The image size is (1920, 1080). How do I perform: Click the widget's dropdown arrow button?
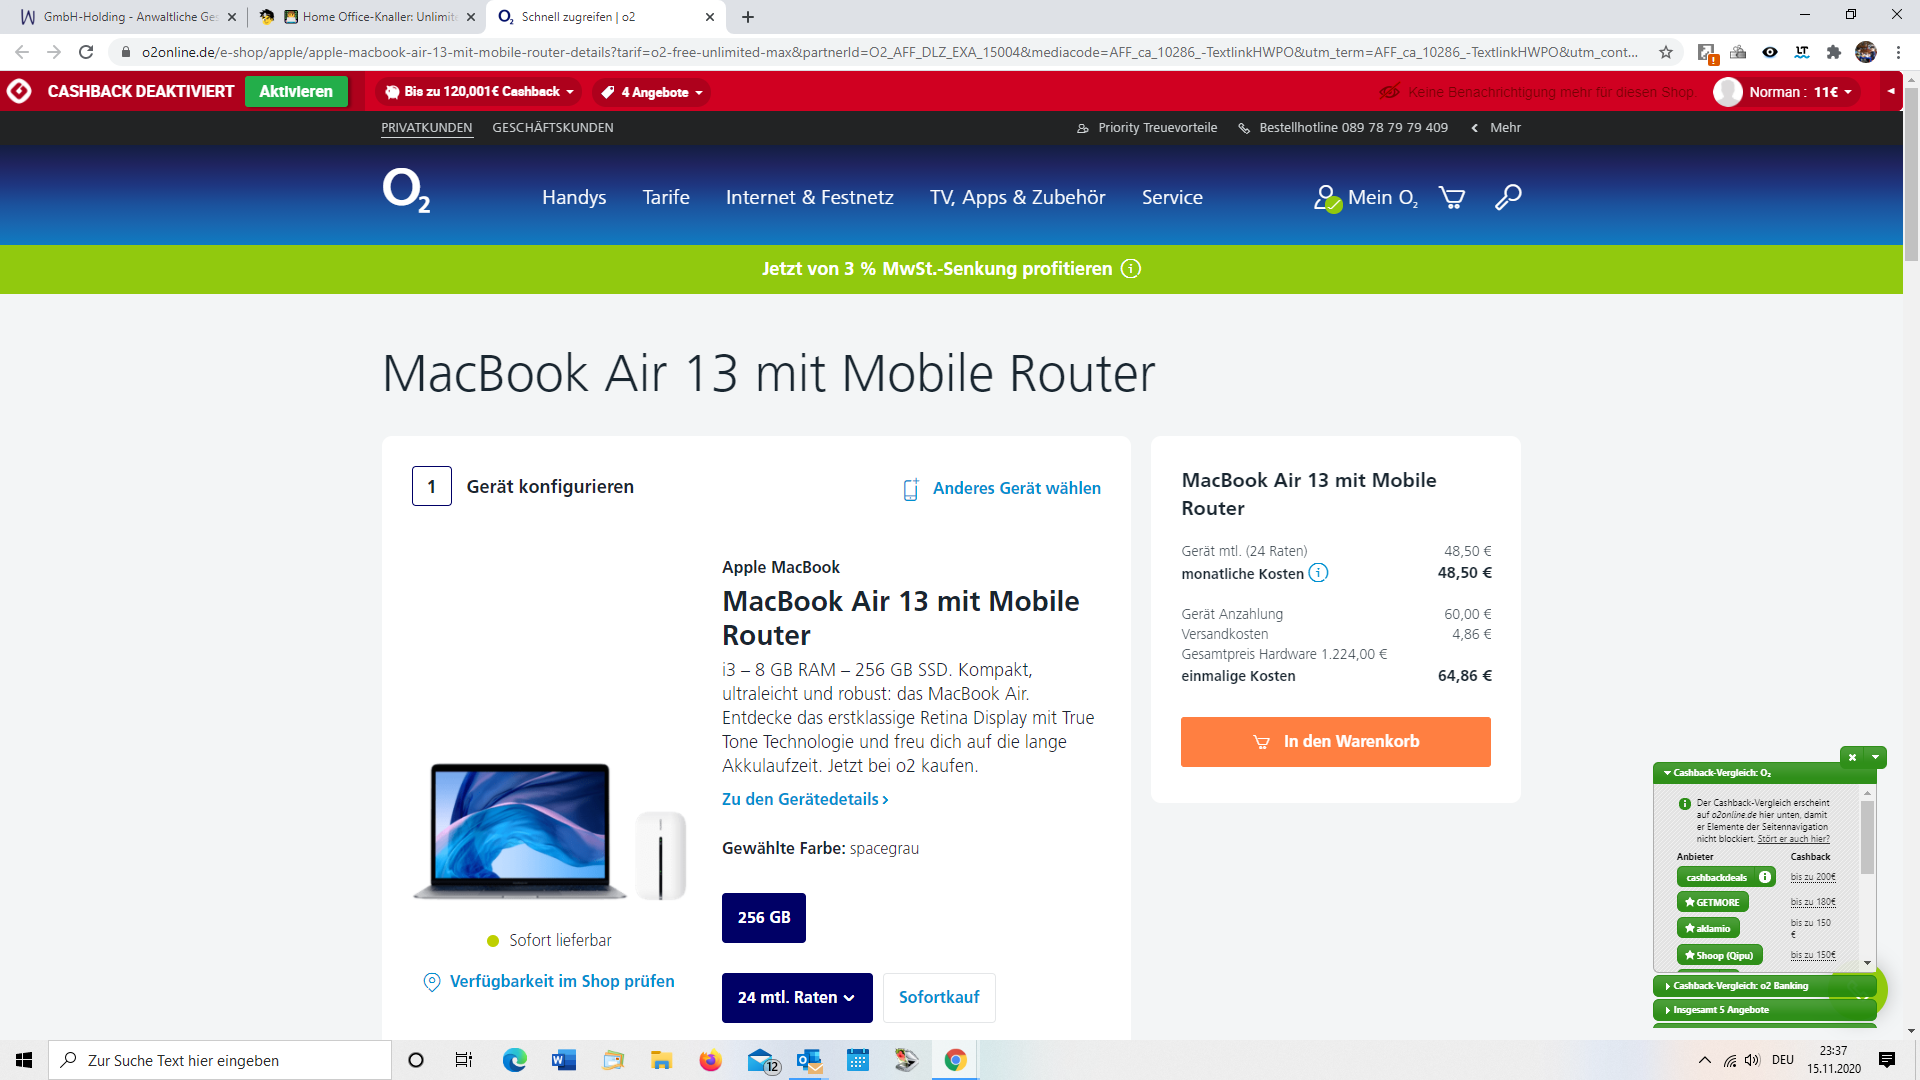1876,757
